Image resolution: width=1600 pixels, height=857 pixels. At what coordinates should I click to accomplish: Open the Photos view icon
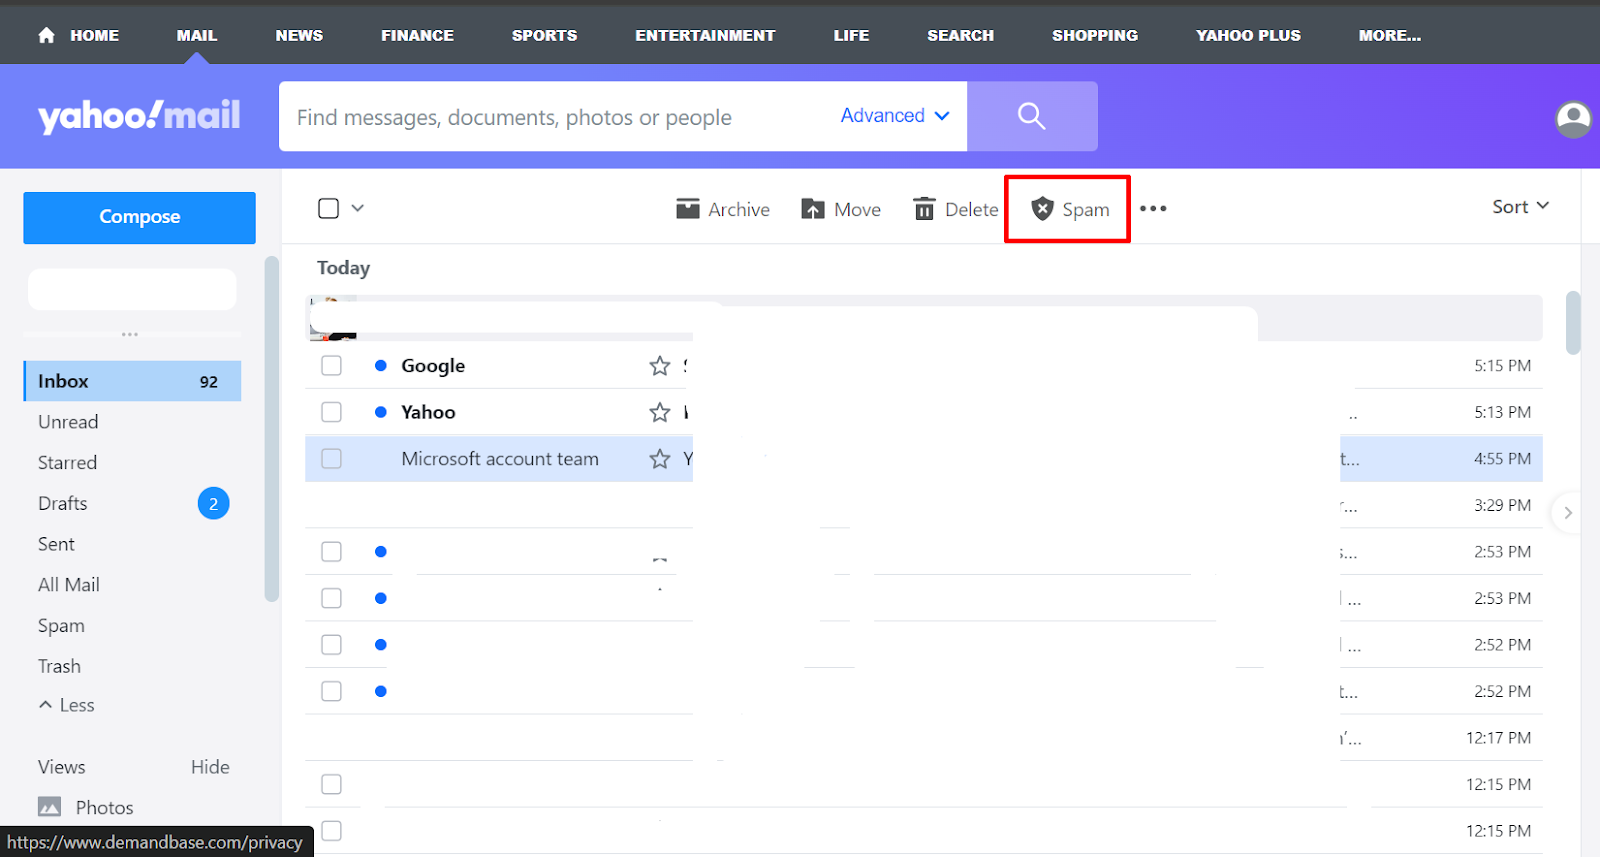click(50, 807)
